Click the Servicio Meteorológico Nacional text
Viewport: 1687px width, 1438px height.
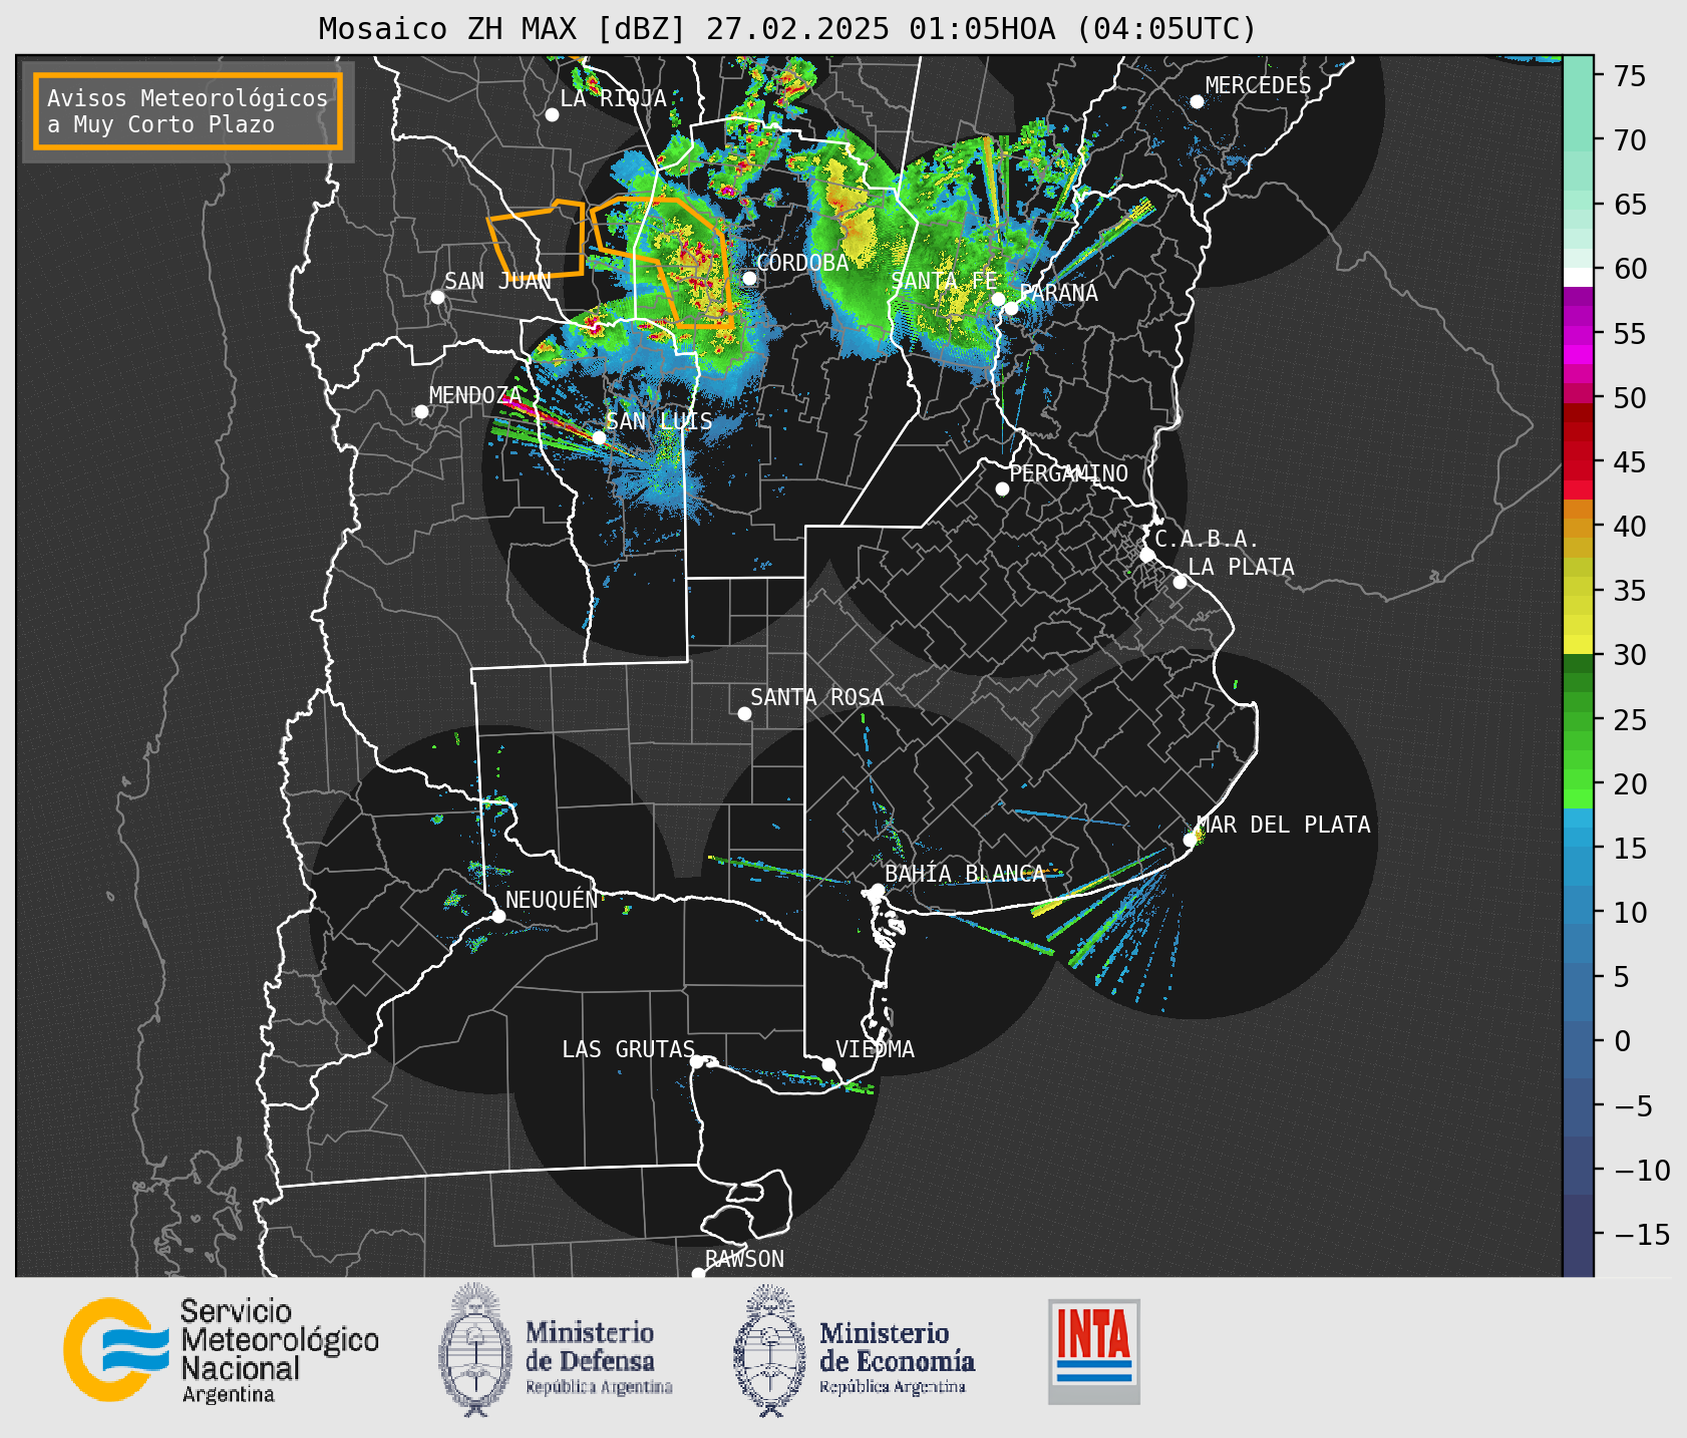[279, 1351]
